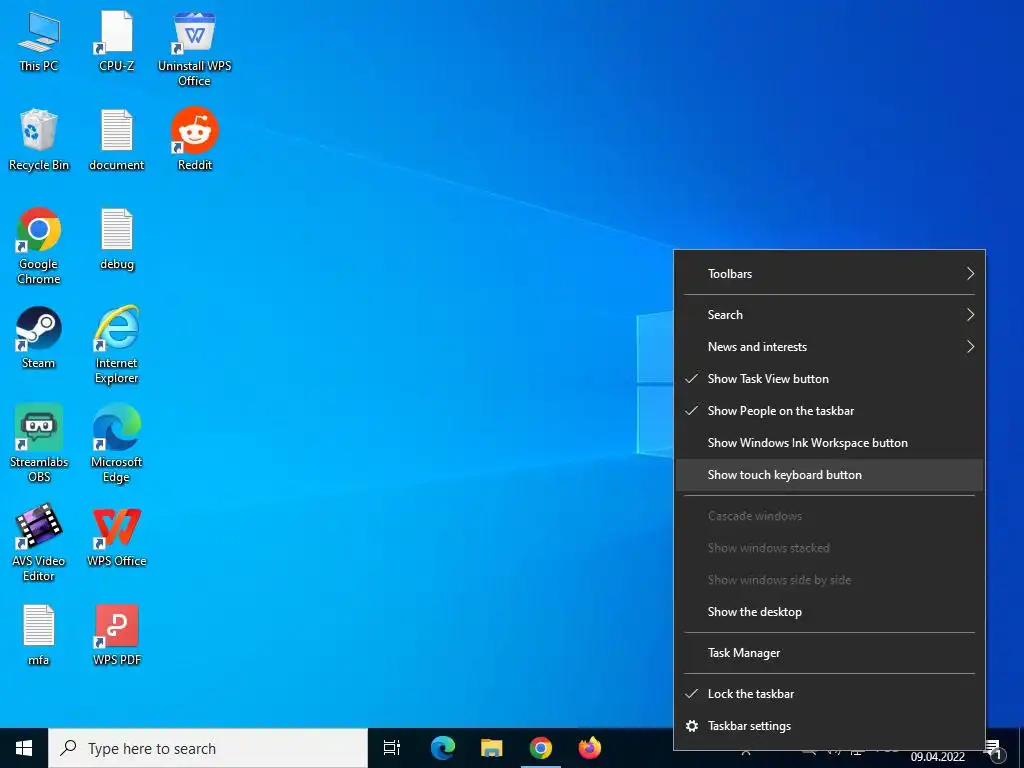Open the Windows Start menu

(x=24, y=748)
